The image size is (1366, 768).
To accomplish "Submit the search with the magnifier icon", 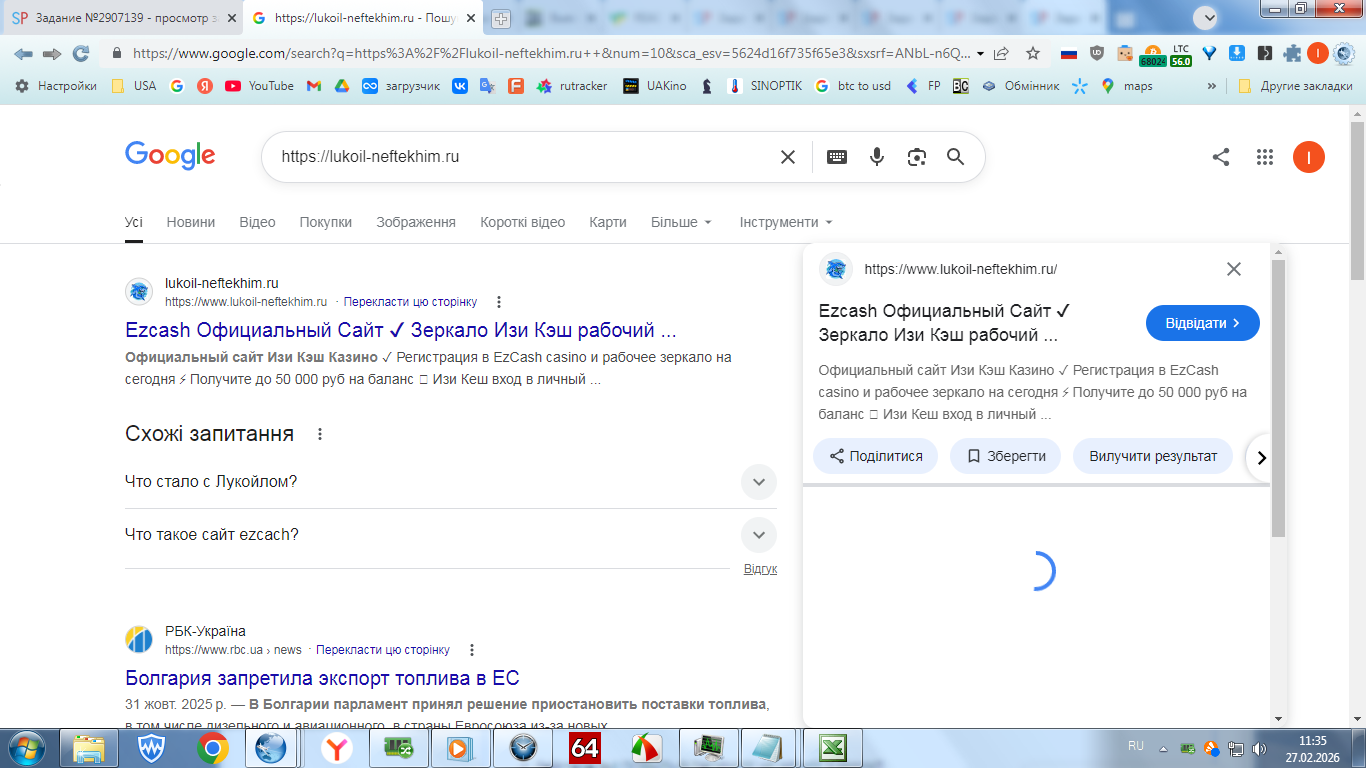I will coord(955,157).
